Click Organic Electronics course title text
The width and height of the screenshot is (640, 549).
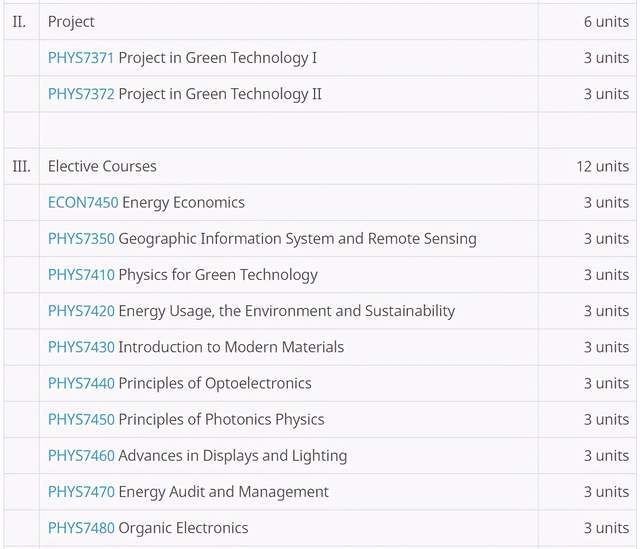coord(183,528)
